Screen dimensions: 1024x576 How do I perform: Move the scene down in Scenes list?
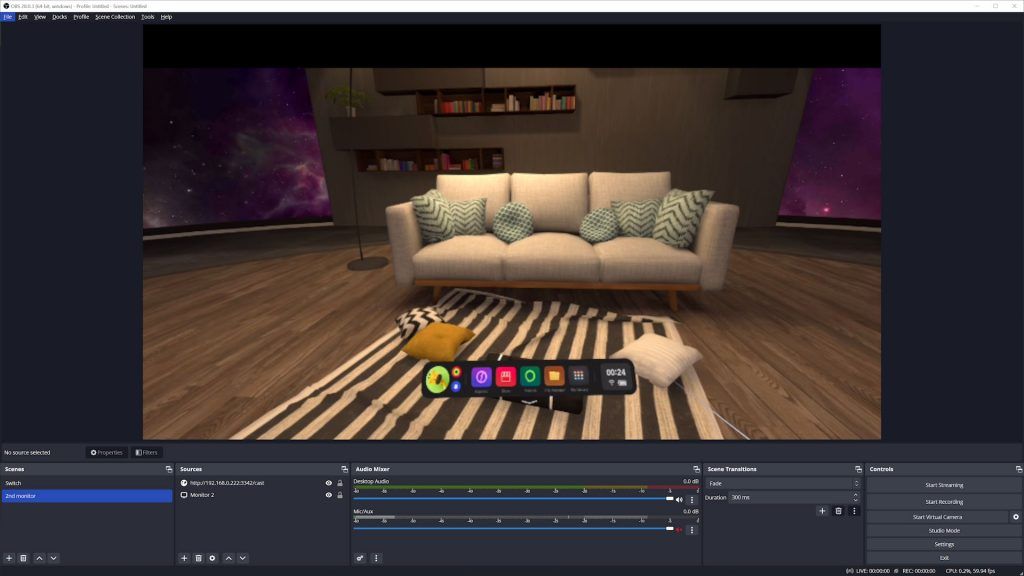(x=54, y=558)
